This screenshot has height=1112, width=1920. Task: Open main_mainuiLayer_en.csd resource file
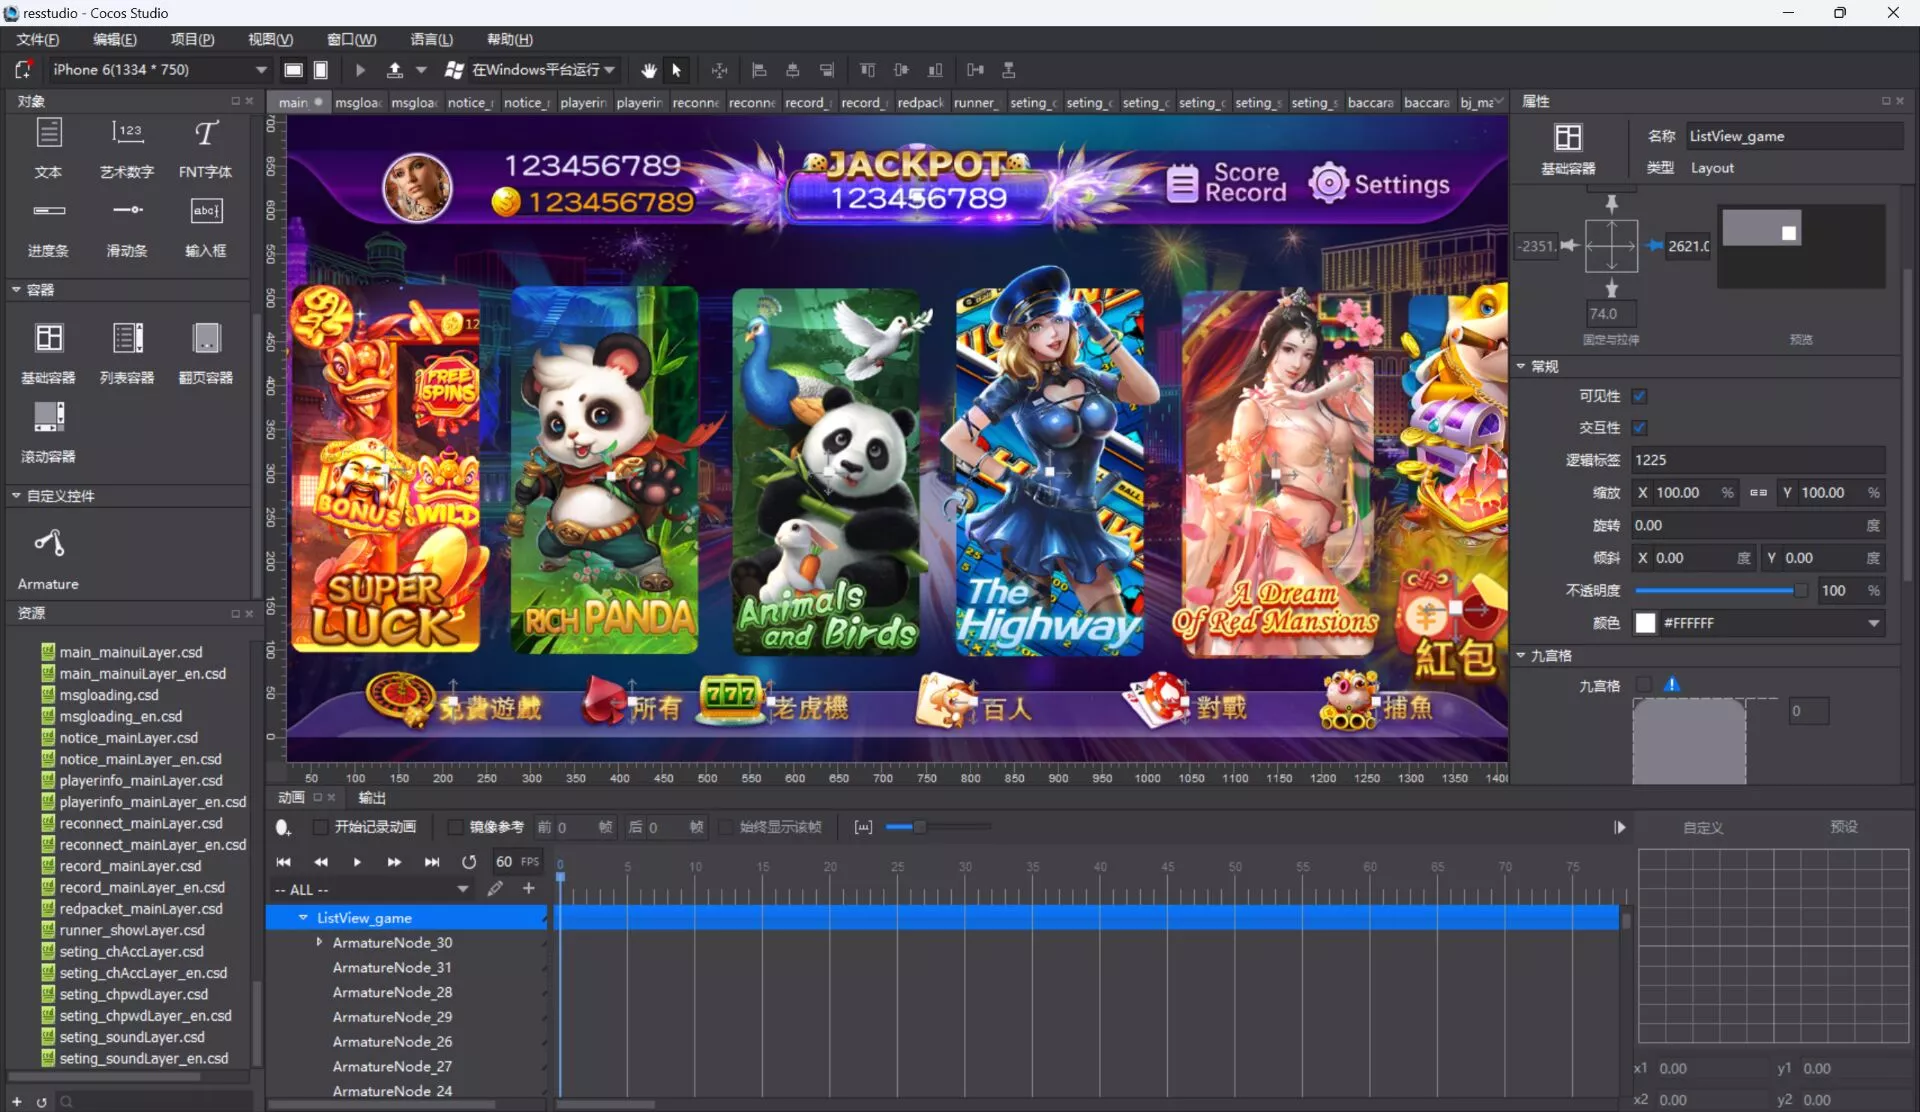point(142,674)
